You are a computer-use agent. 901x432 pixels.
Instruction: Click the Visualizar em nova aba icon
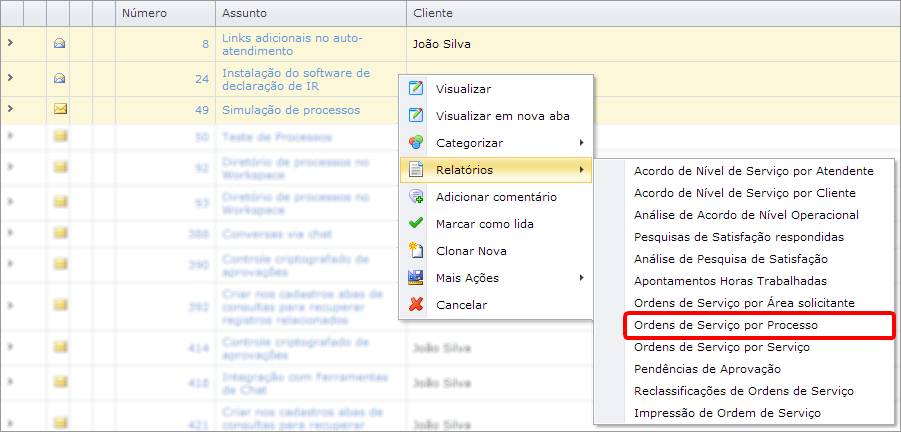click(x=416, y=116)
